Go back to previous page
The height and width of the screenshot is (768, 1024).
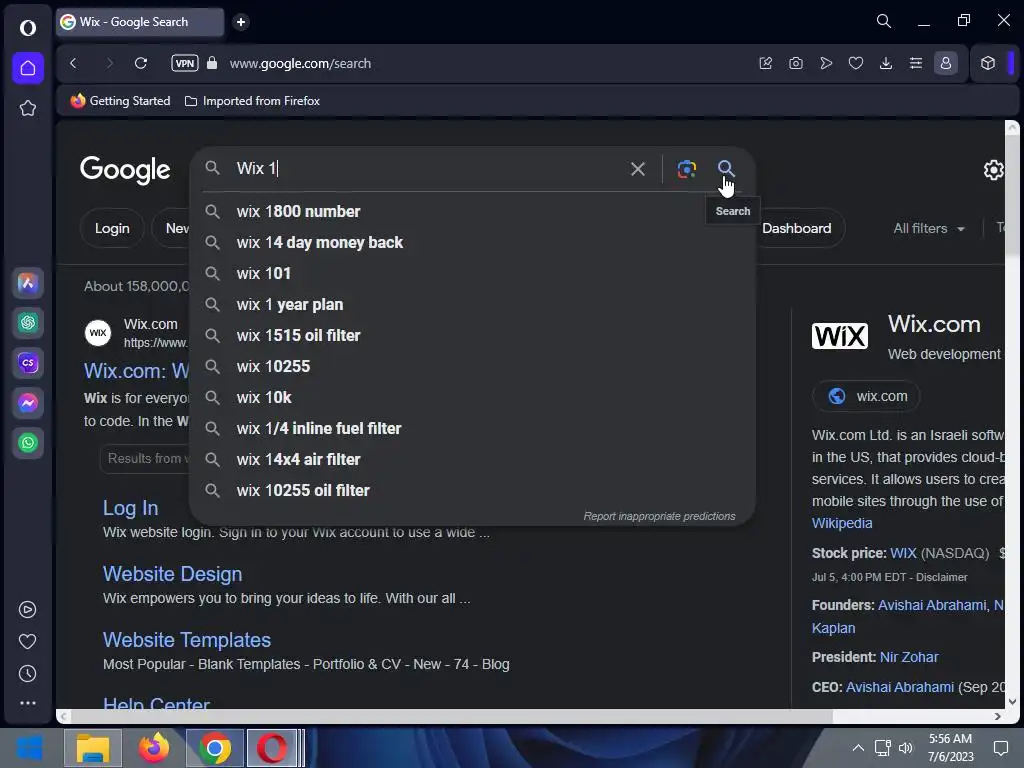73,63
